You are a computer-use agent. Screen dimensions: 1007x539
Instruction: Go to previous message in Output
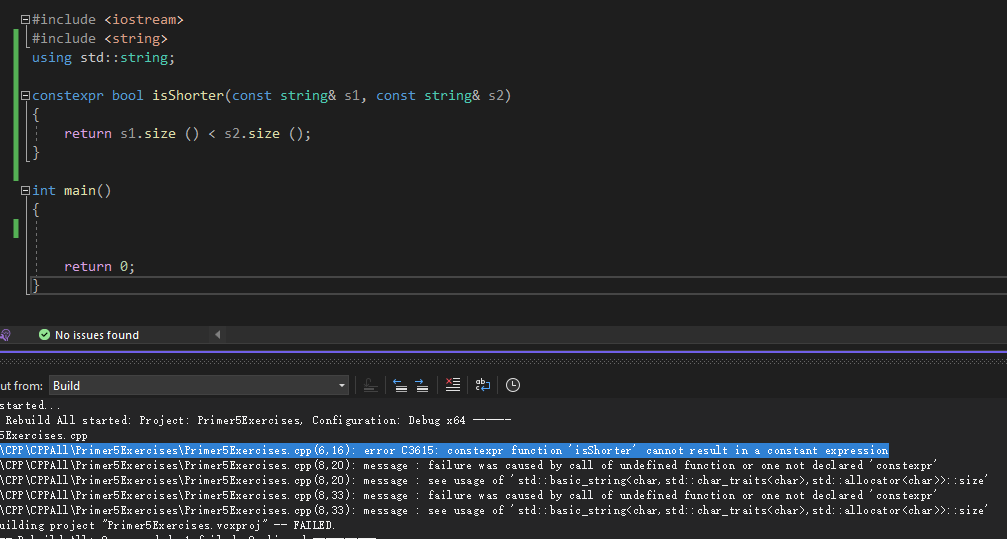coord(400,385)
